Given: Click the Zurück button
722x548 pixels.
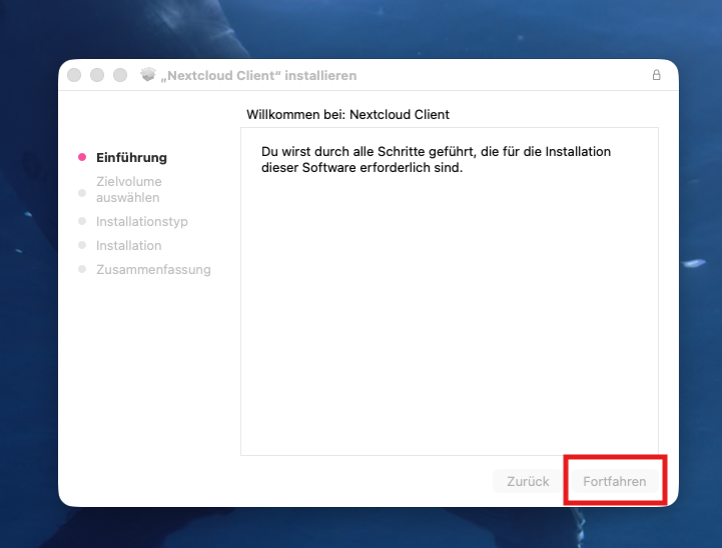Looking at the screenshot, I should tap(528, 481).
